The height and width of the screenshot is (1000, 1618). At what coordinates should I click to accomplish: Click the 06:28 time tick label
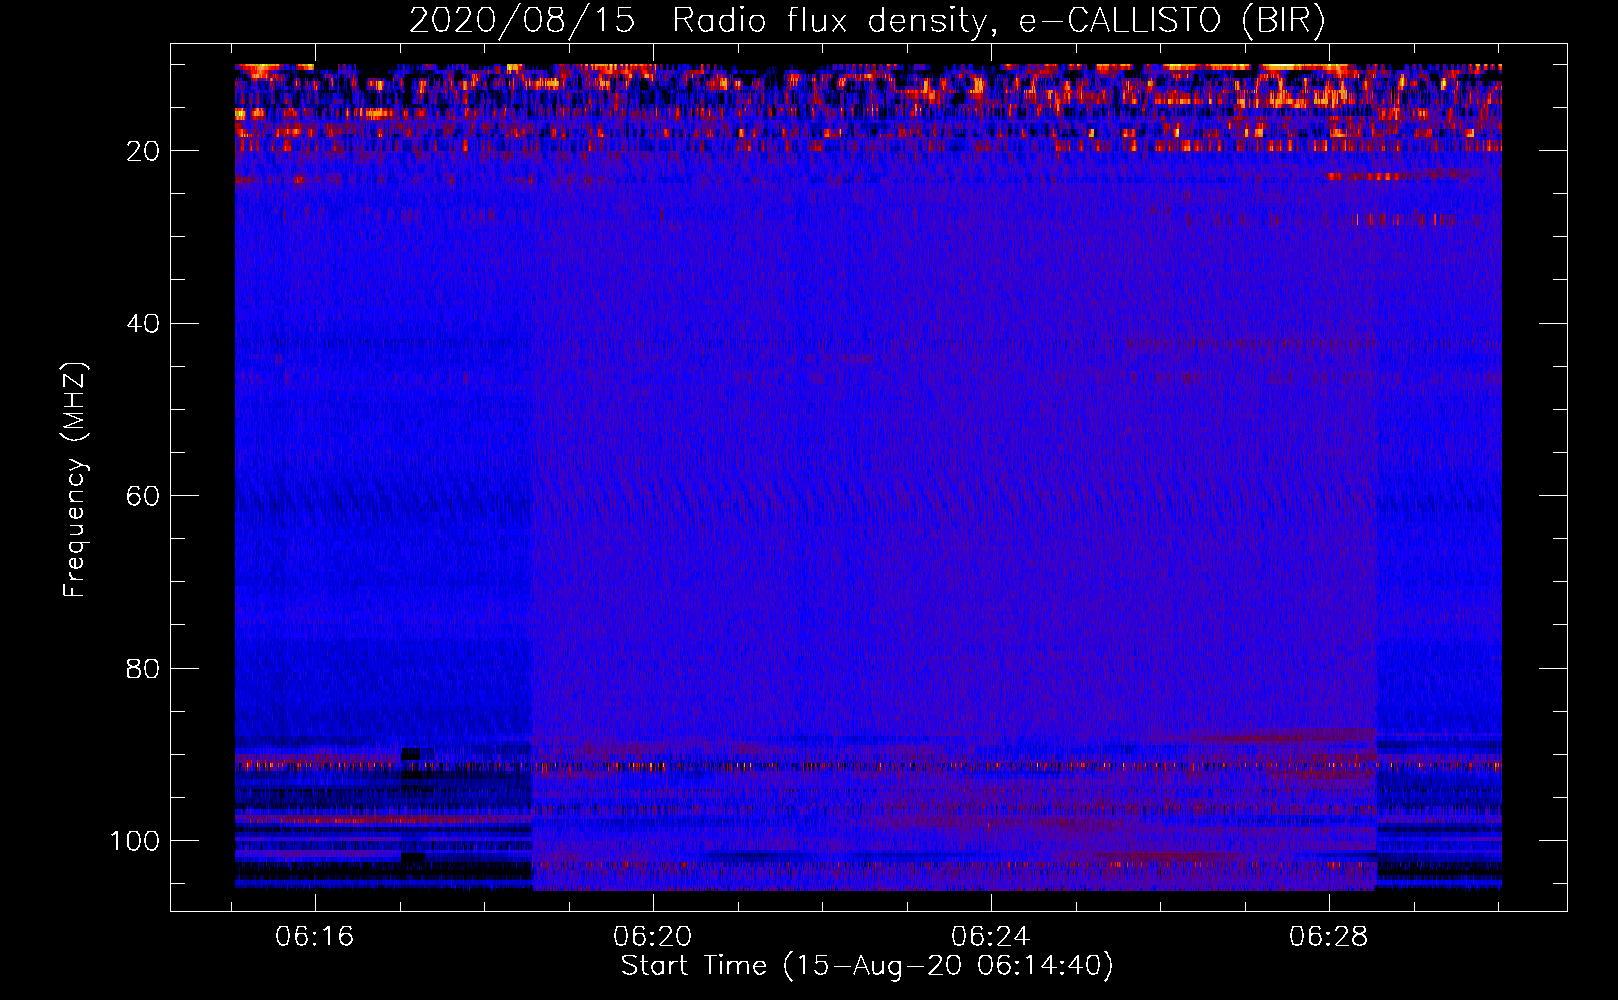pos(1328,937)
